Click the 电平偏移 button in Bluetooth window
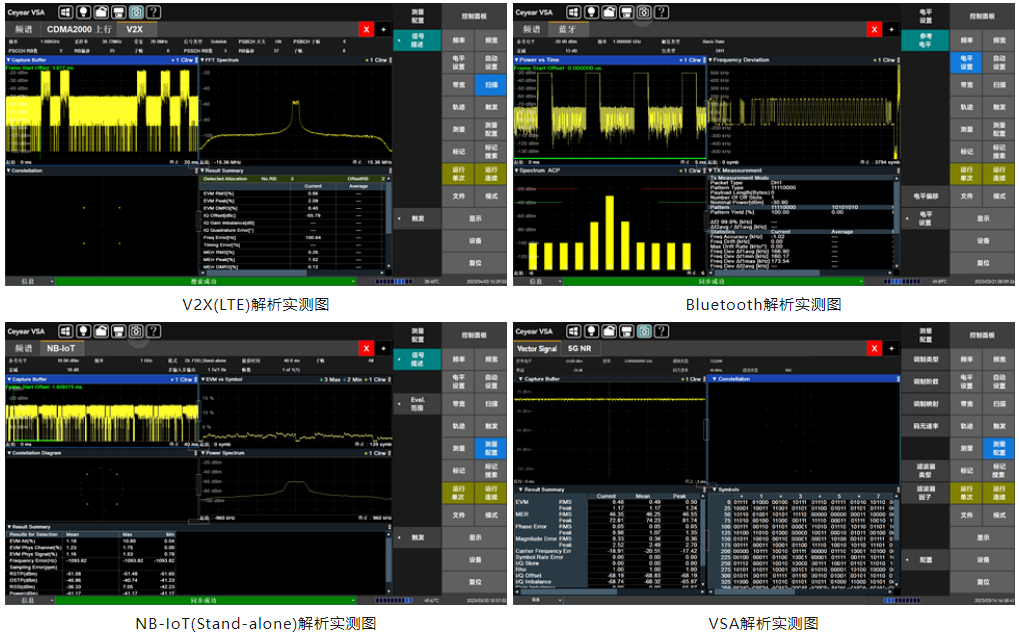The width and height of the screenshot is (1019, 635). click(925, 196)
